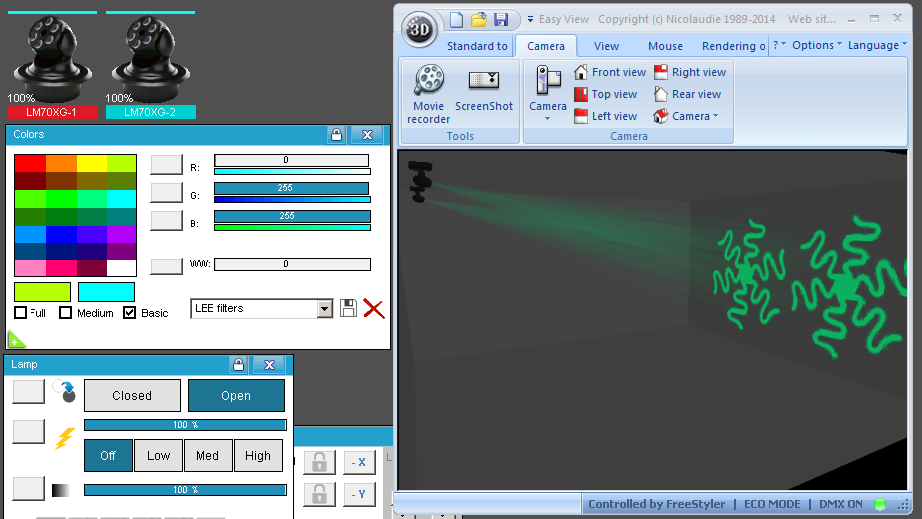Open the Language menu dropdown
The width and height of the screenshot is (922, 519).
pyautogui.click(x=877, y=45)
